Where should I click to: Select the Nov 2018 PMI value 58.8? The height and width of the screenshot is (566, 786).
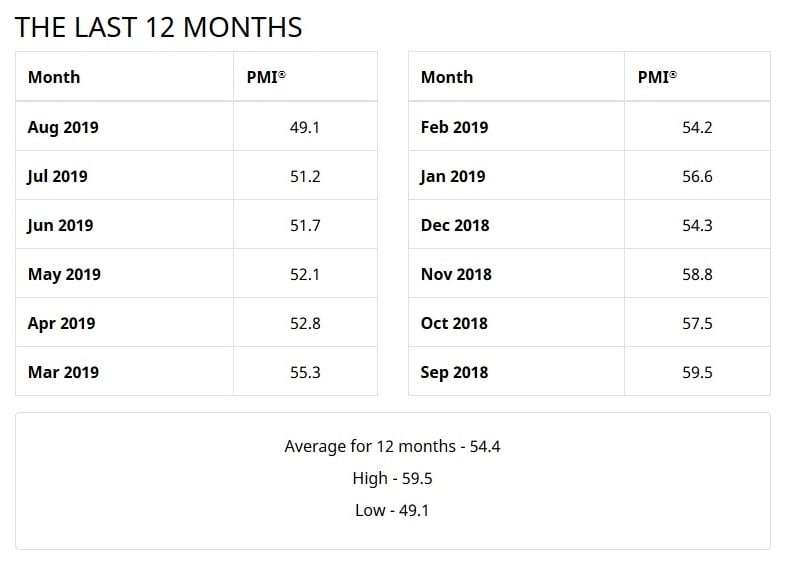click(697, 274)
